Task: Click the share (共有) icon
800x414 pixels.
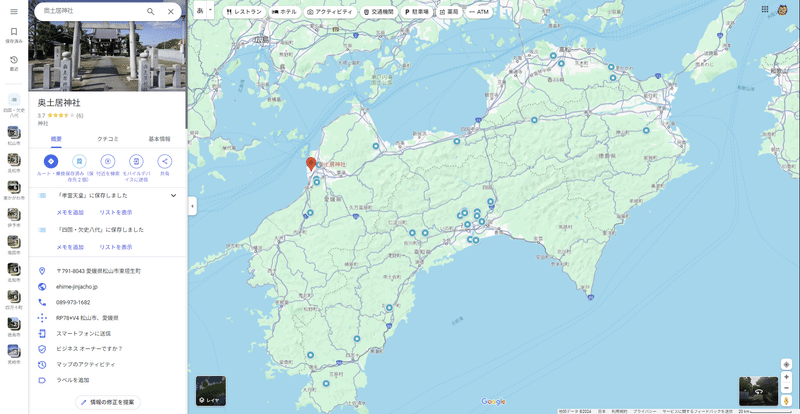Action: [164, 161]
